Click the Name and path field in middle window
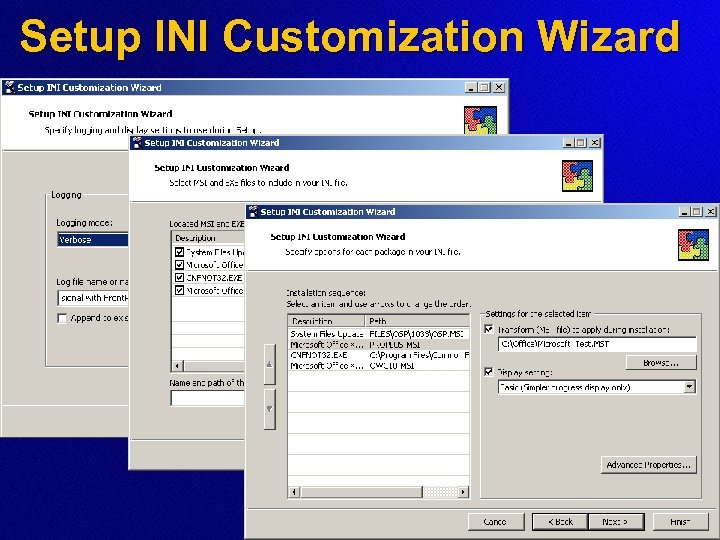 click(x=207, y=398)
